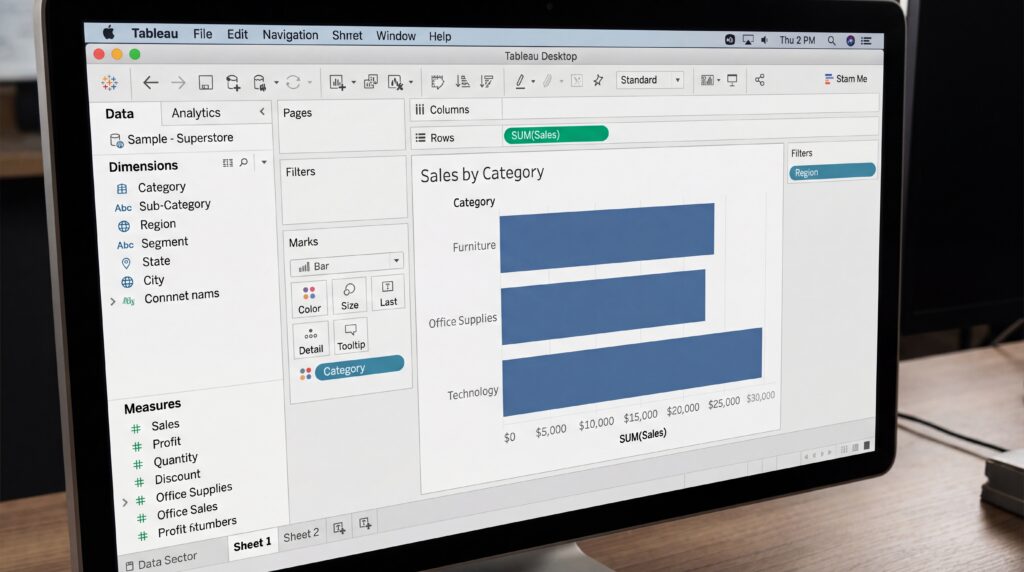
Task: Select the Furniture bar in chart
Action: [x=607, y=238]
